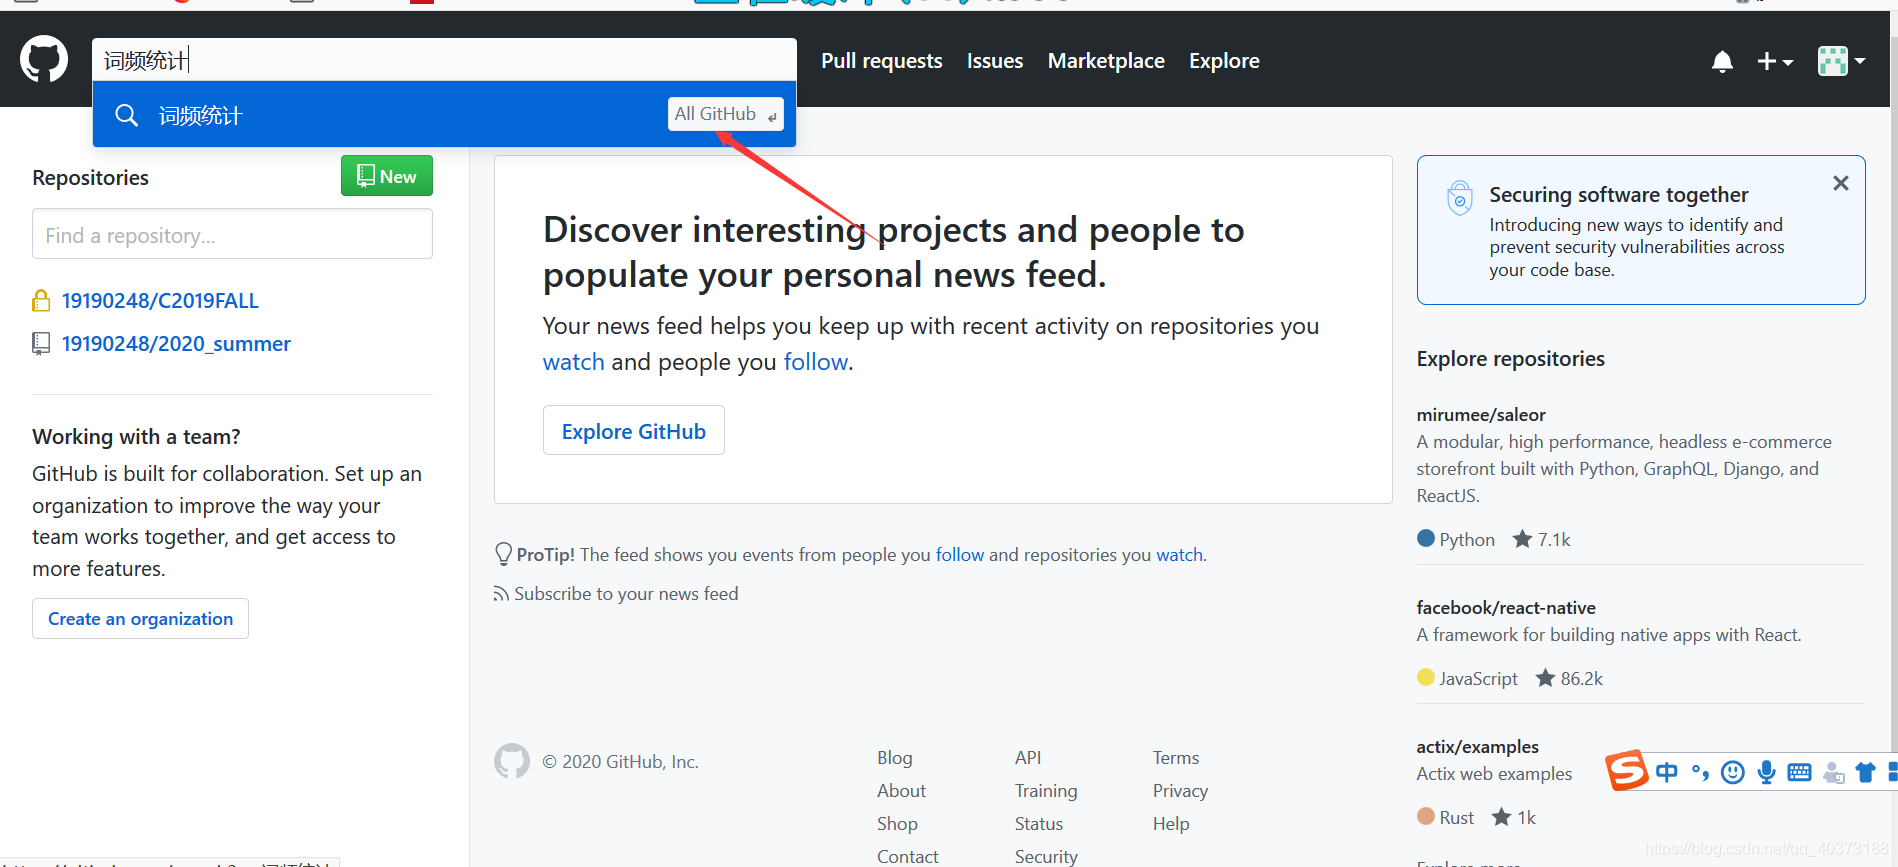Open the API footer link
Viewport: 1898px width, 867px height.
click(x=1028, y=758)
